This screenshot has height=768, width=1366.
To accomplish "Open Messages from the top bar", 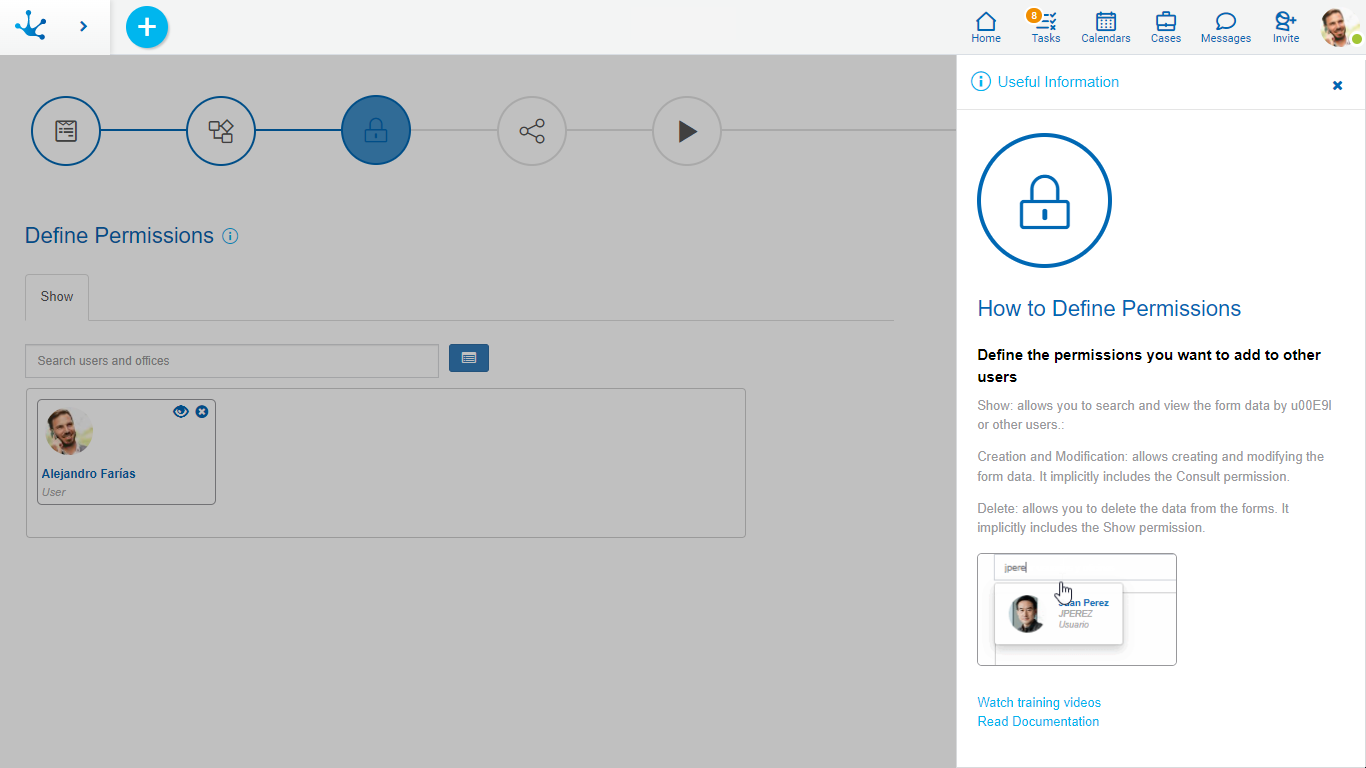I will [x=1225, y=27].
